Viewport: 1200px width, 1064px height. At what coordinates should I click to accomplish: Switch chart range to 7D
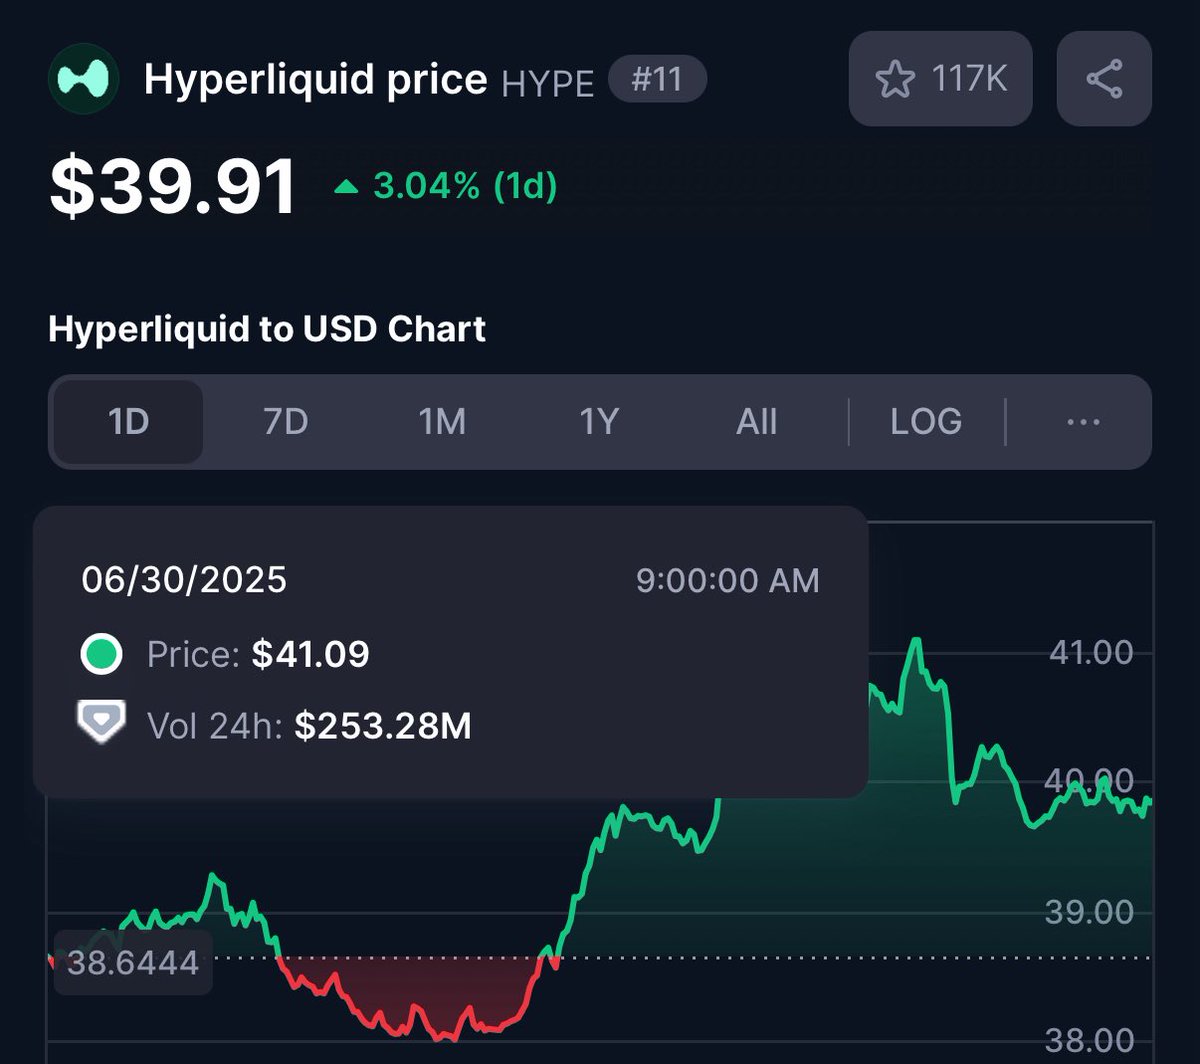point(285,421)
